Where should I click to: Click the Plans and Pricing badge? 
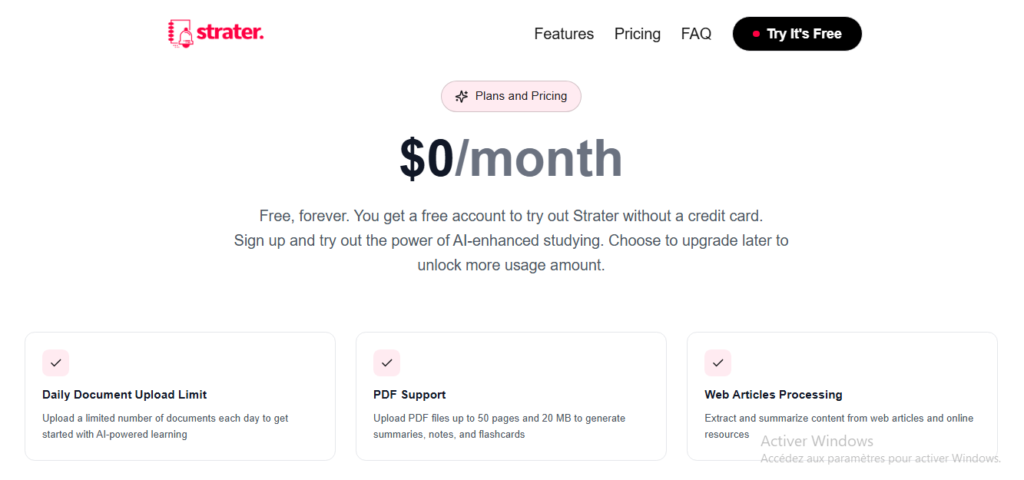click(511, 97)
